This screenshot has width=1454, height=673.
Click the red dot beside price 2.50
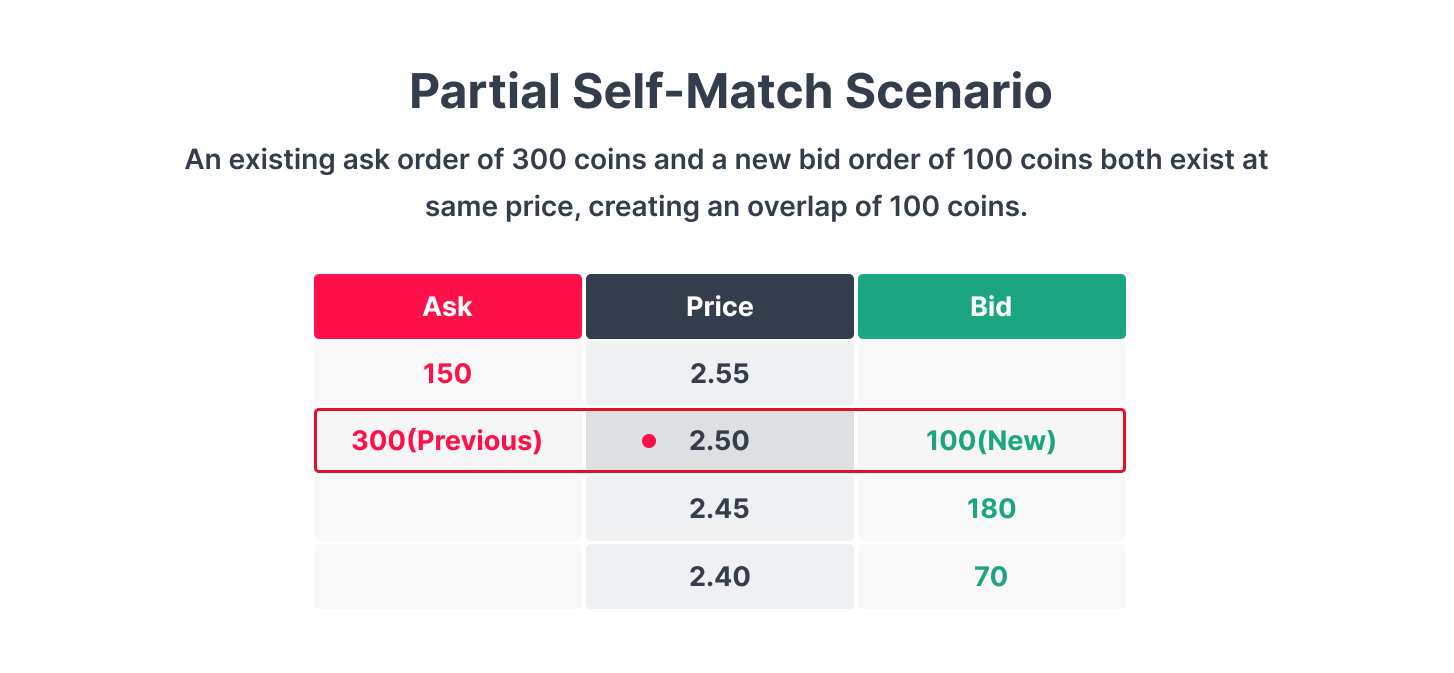pyautogui.click(x=649, y=441)
